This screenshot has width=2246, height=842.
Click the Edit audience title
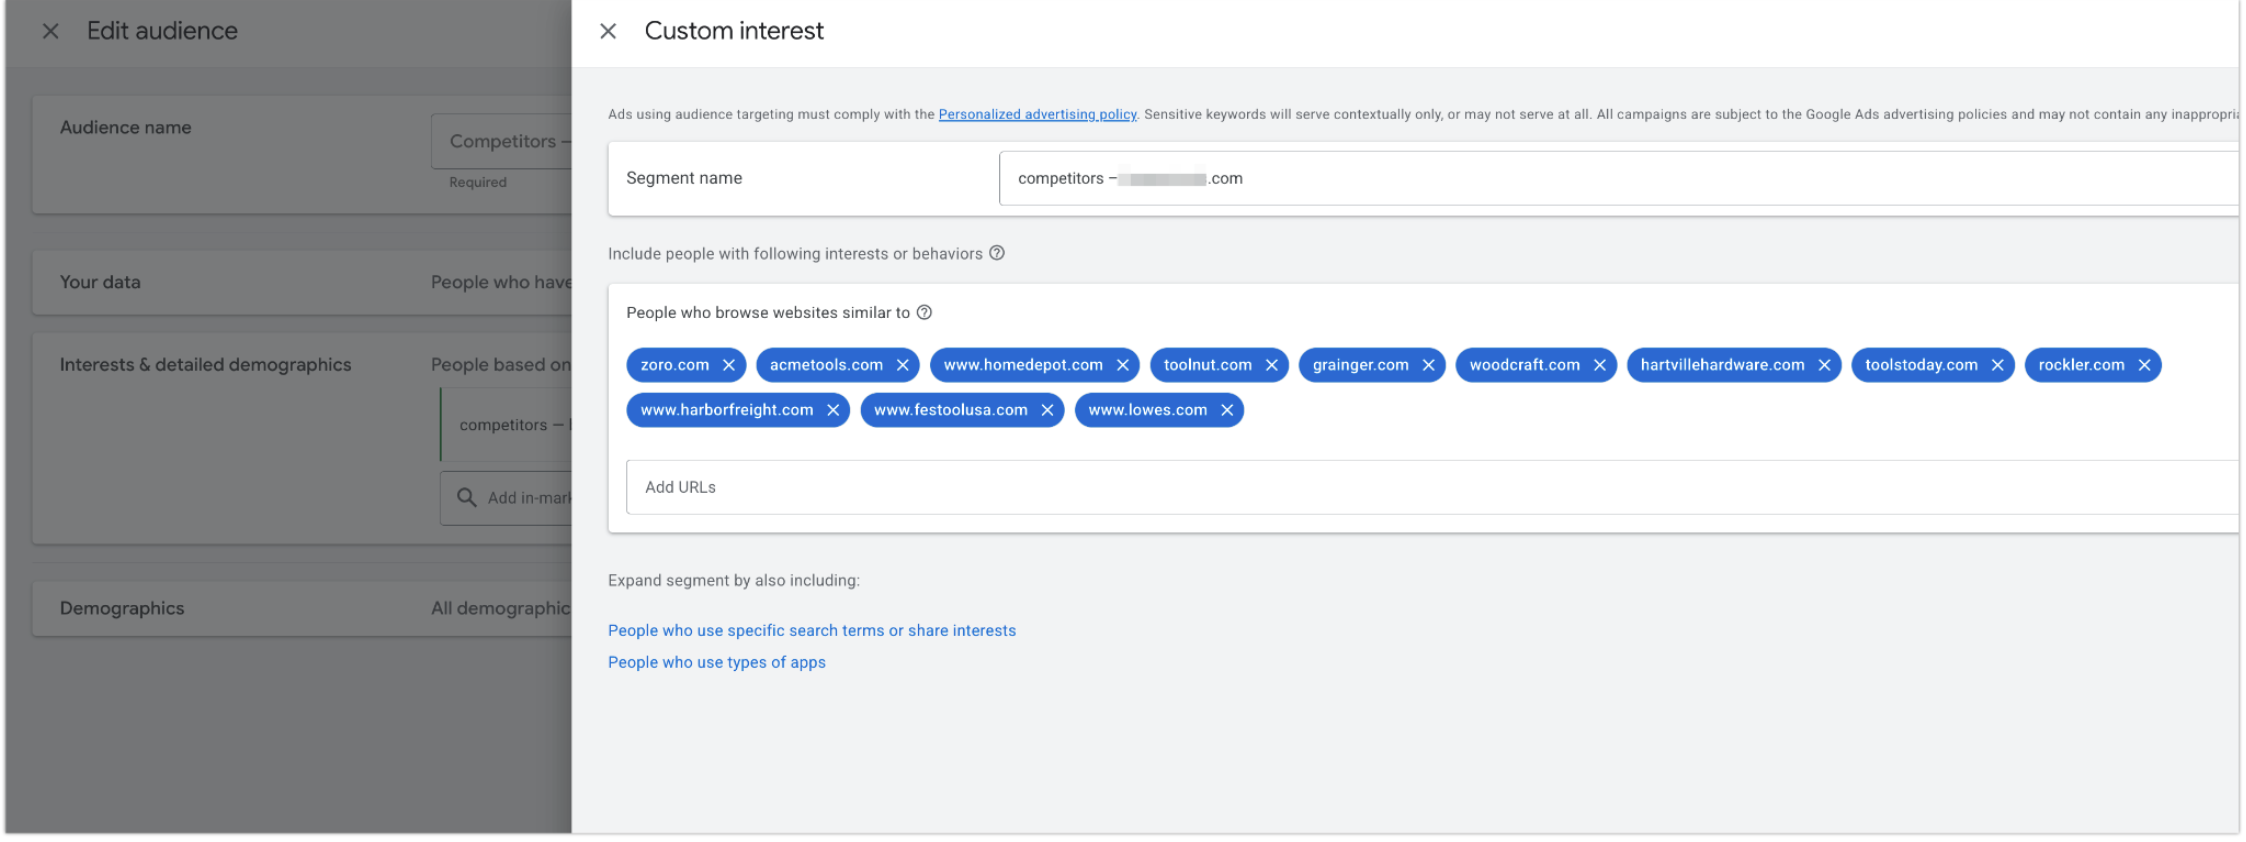point(162,31)
